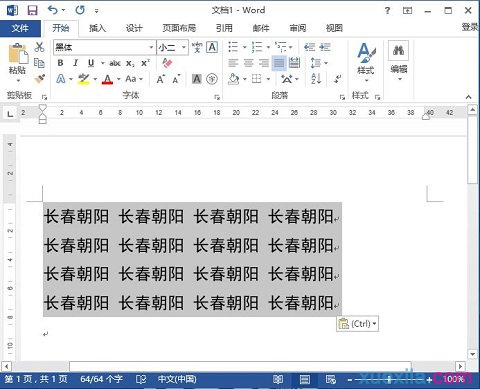Open Styles gallery icon
Image resolution: width=480 pixels, height=389 pixels.
pyautogui.click(x=366, y=53)
